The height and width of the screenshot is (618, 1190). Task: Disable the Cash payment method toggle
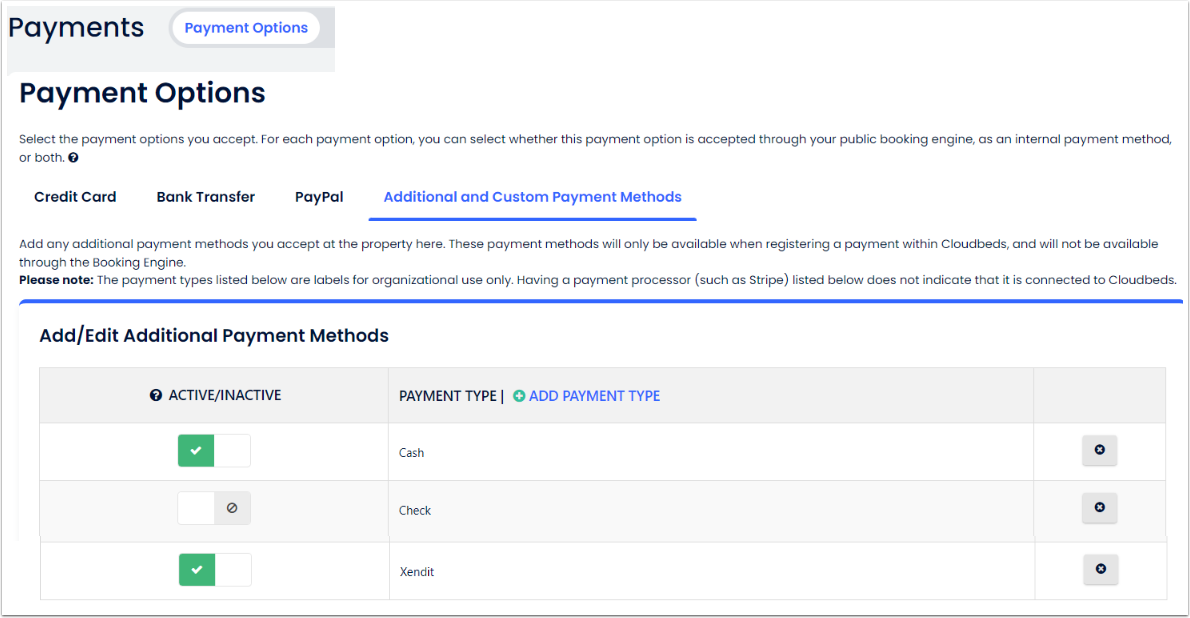tap(214, 451)
